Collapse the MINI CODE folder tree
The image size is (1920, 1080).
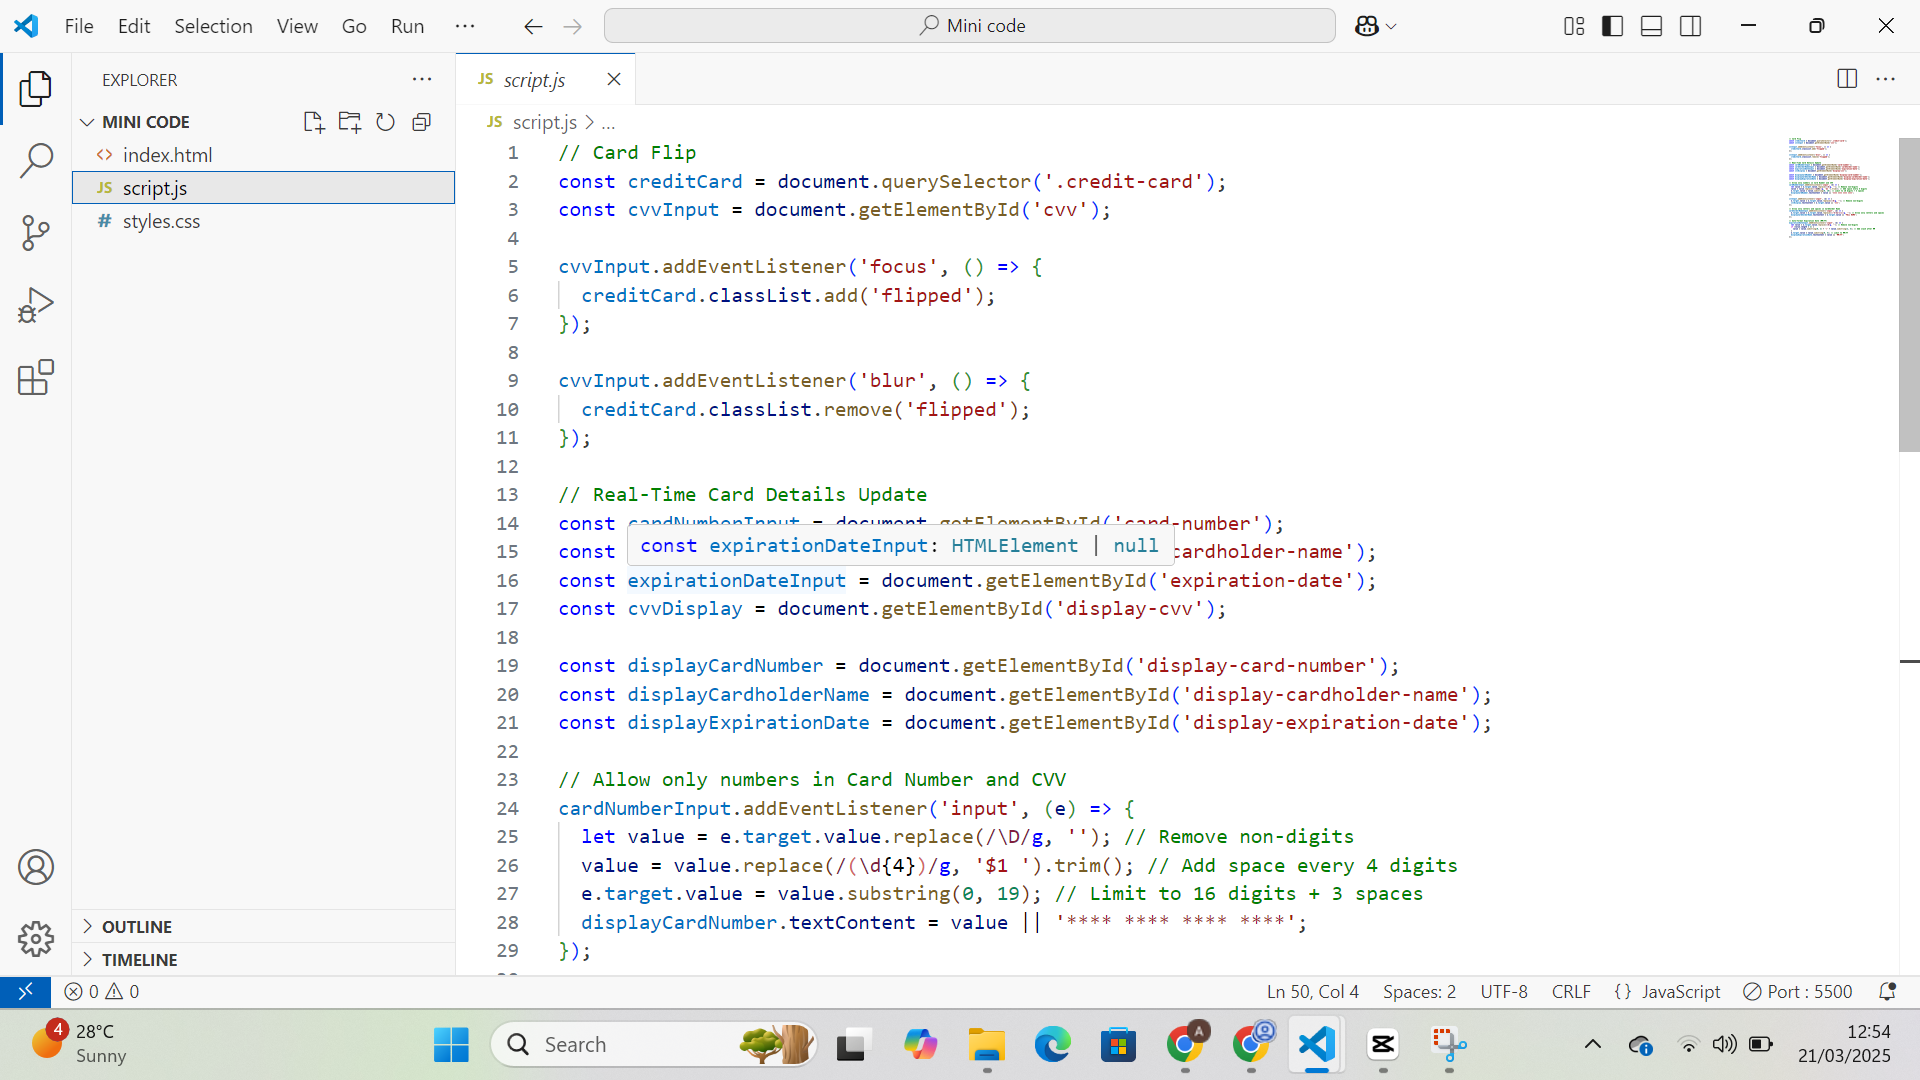click(88, 121)
